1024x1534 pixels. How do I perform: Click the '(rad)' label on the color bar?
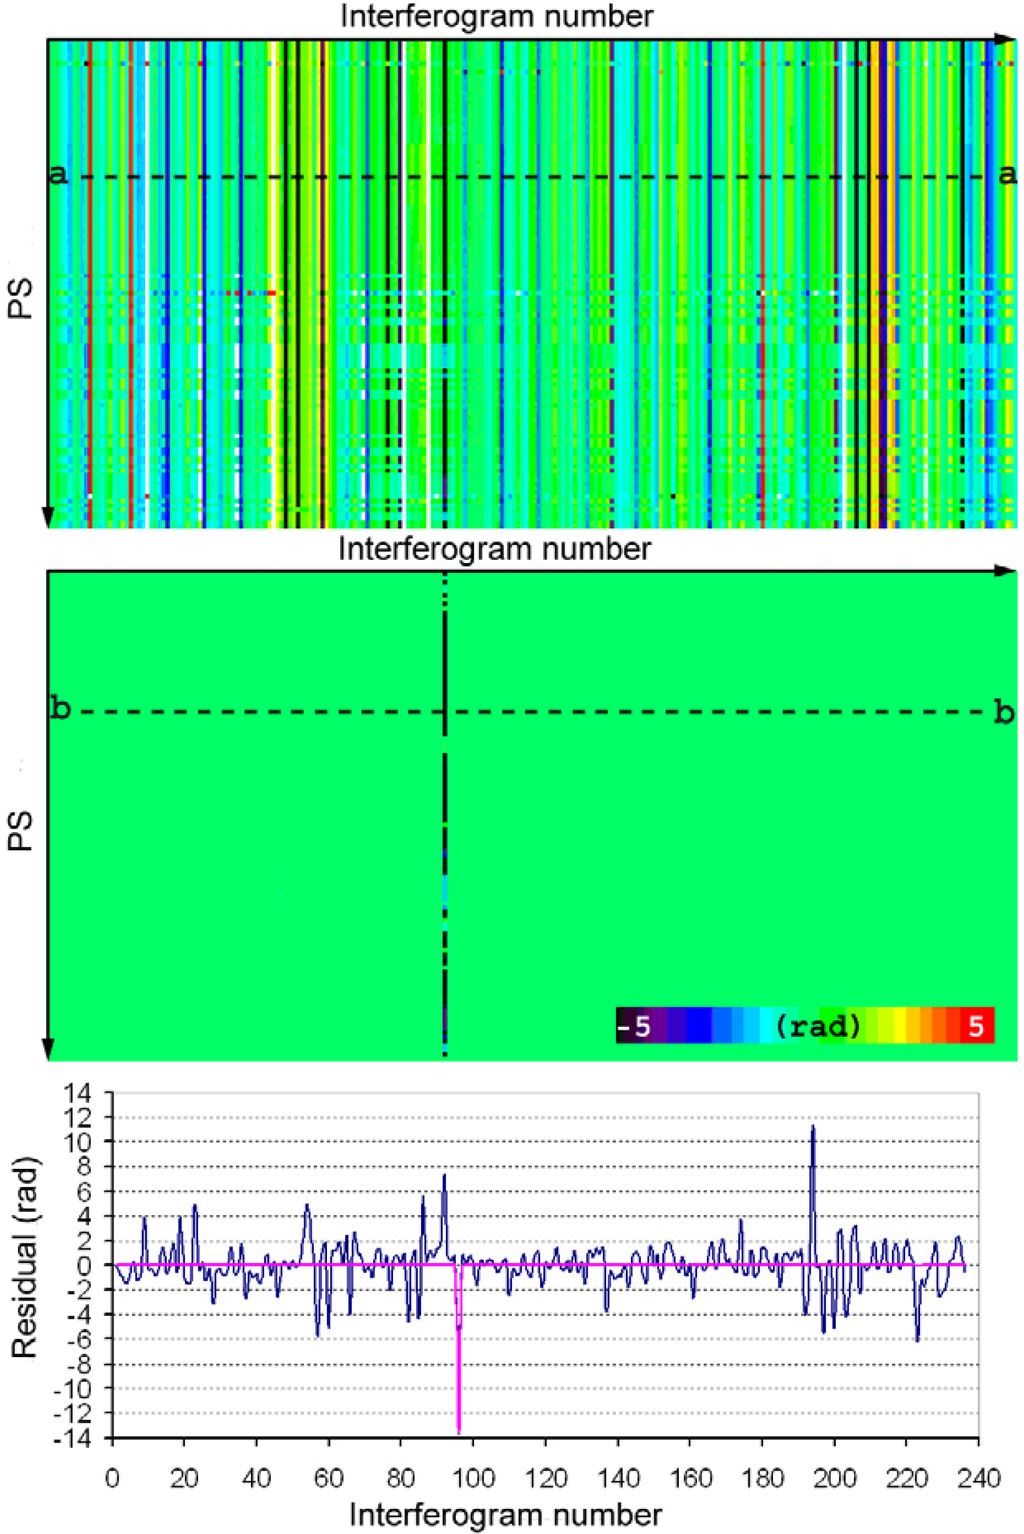(x=817, y=1026)
